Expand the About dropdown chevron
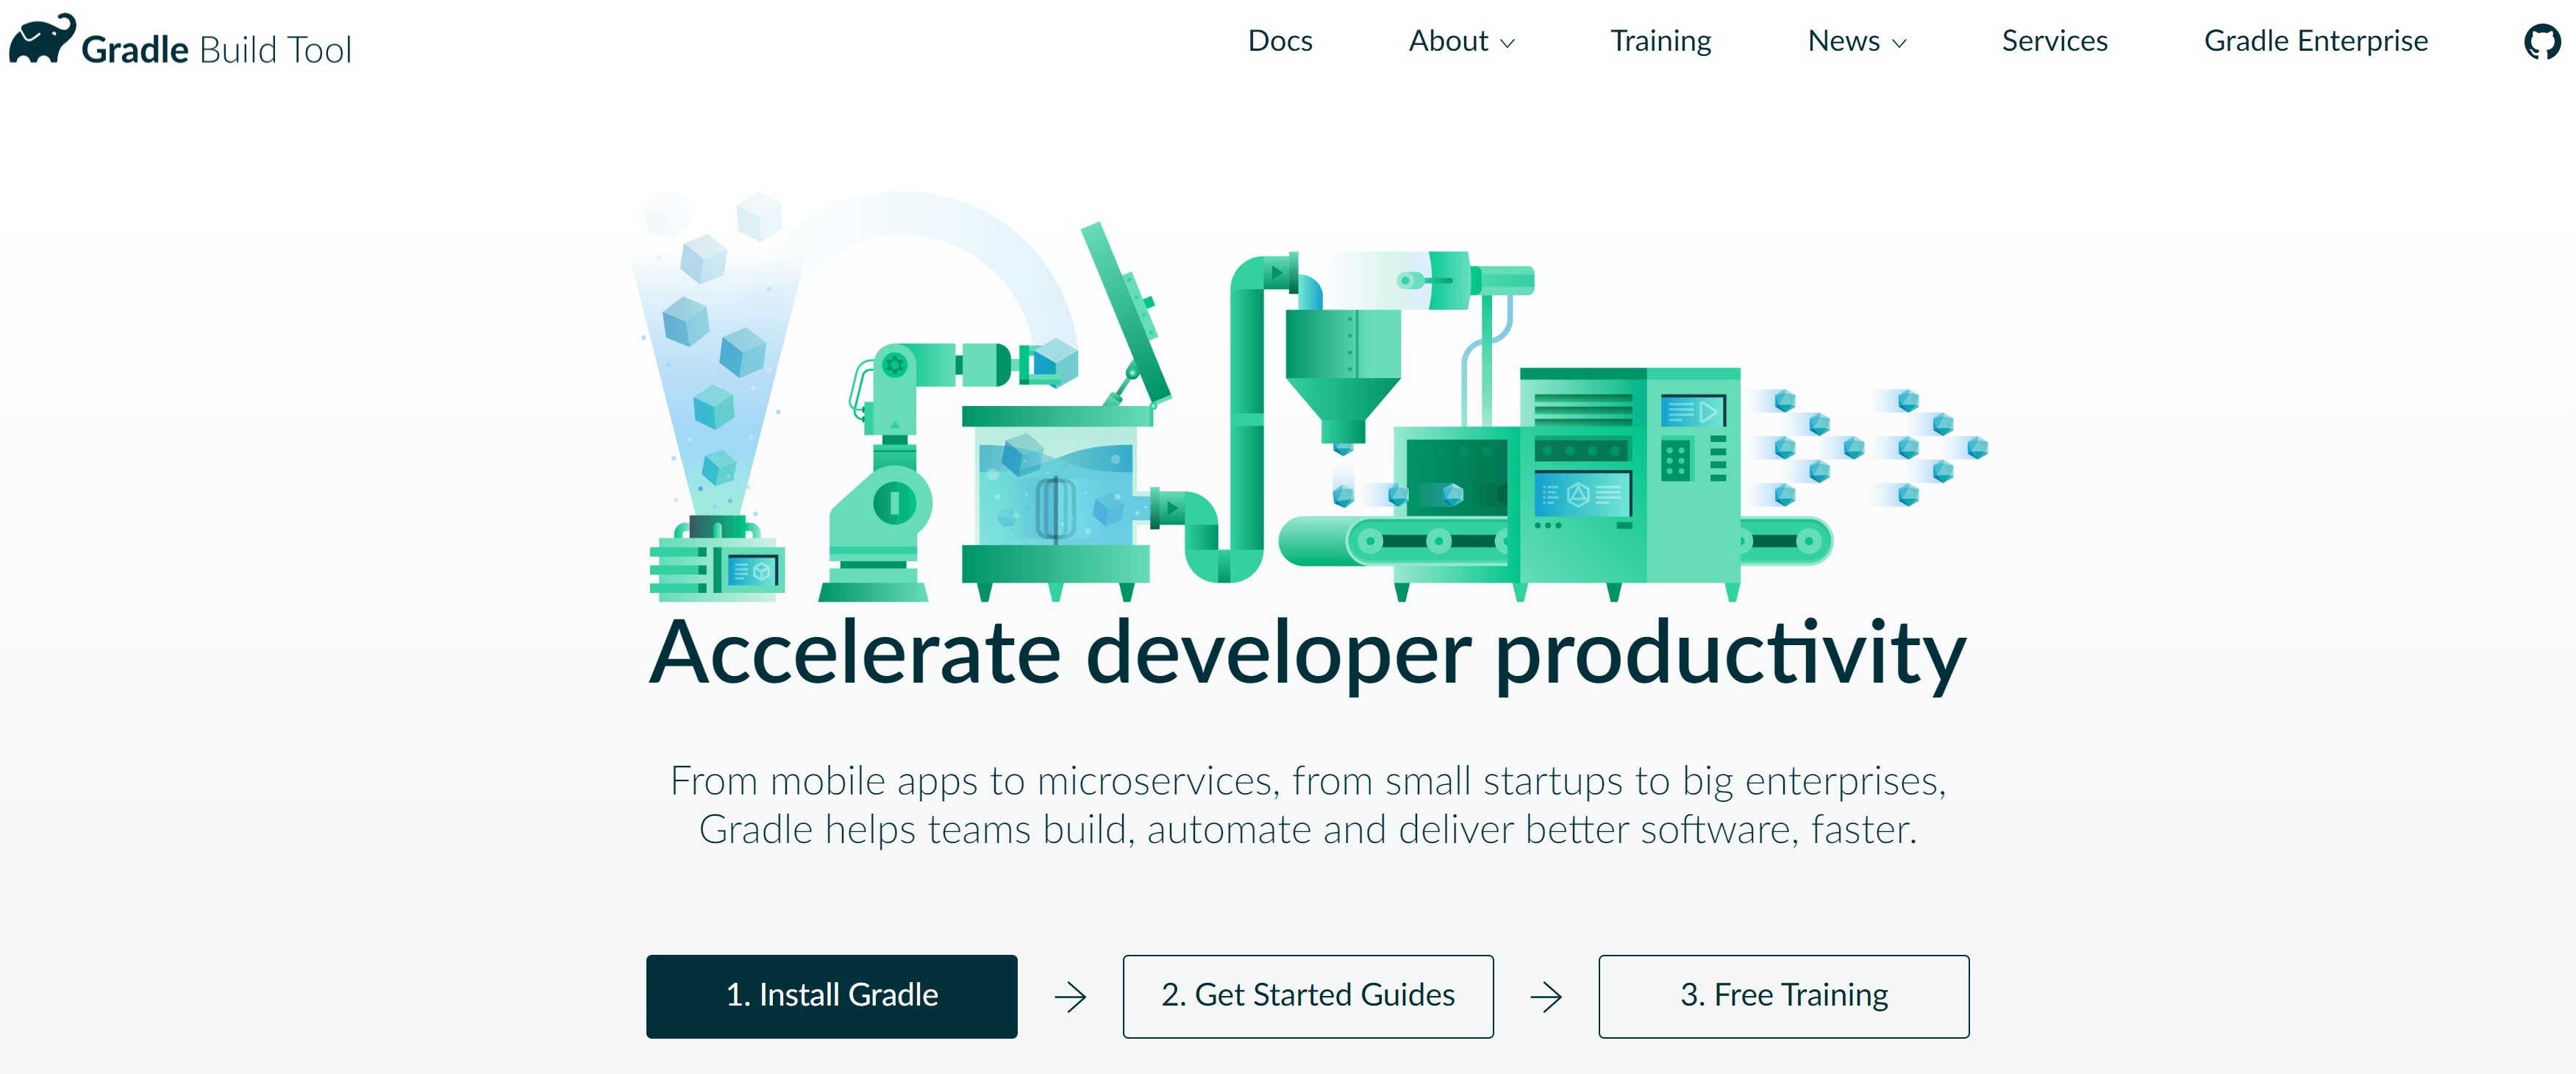 [1508, 43]
